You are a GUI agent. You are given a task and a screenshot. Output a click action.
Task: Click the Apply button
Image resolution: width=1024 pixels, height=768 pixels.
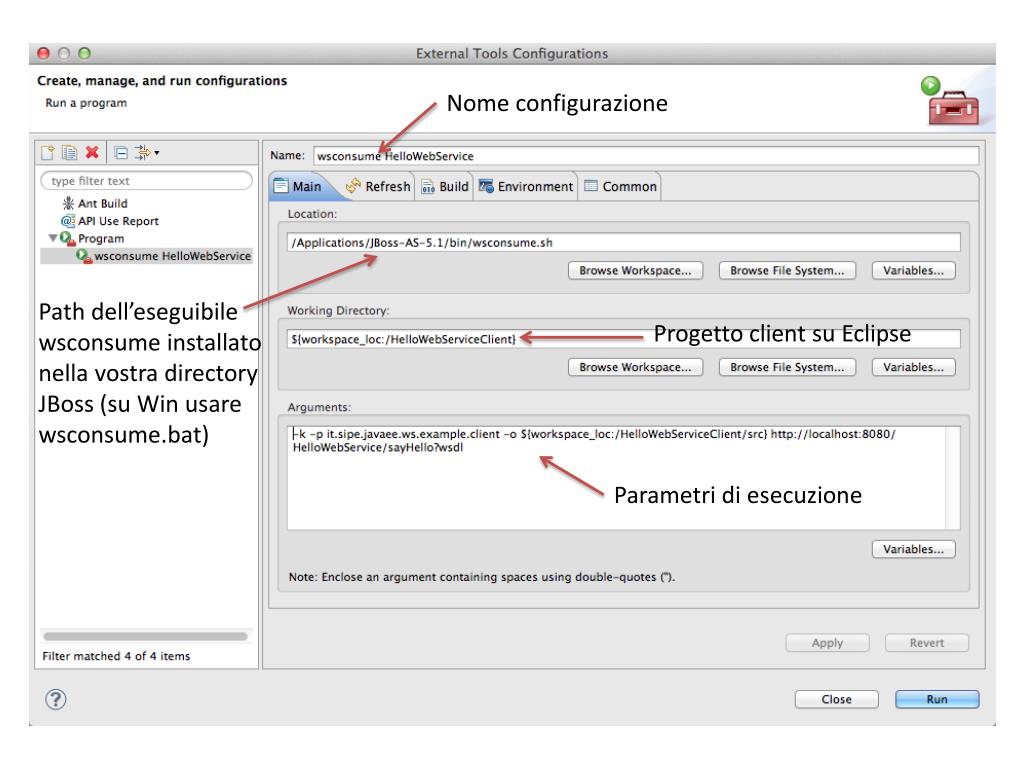827,643
